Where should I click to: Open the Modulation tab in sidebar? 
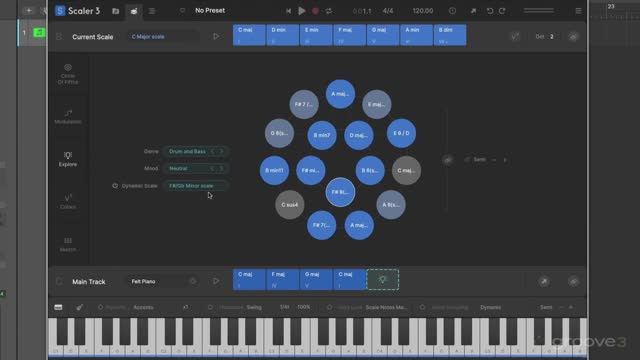coord(68,116)
